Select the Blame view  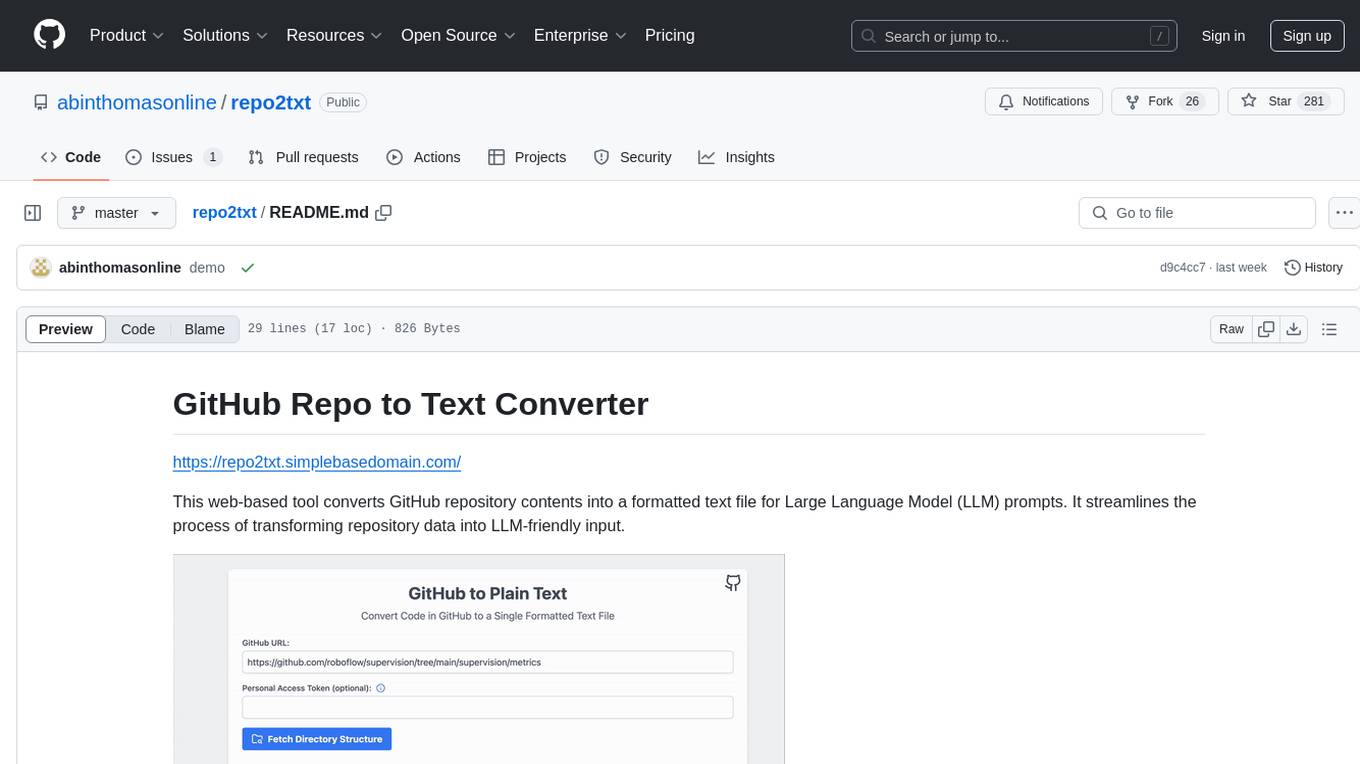(x=204, y=329)
